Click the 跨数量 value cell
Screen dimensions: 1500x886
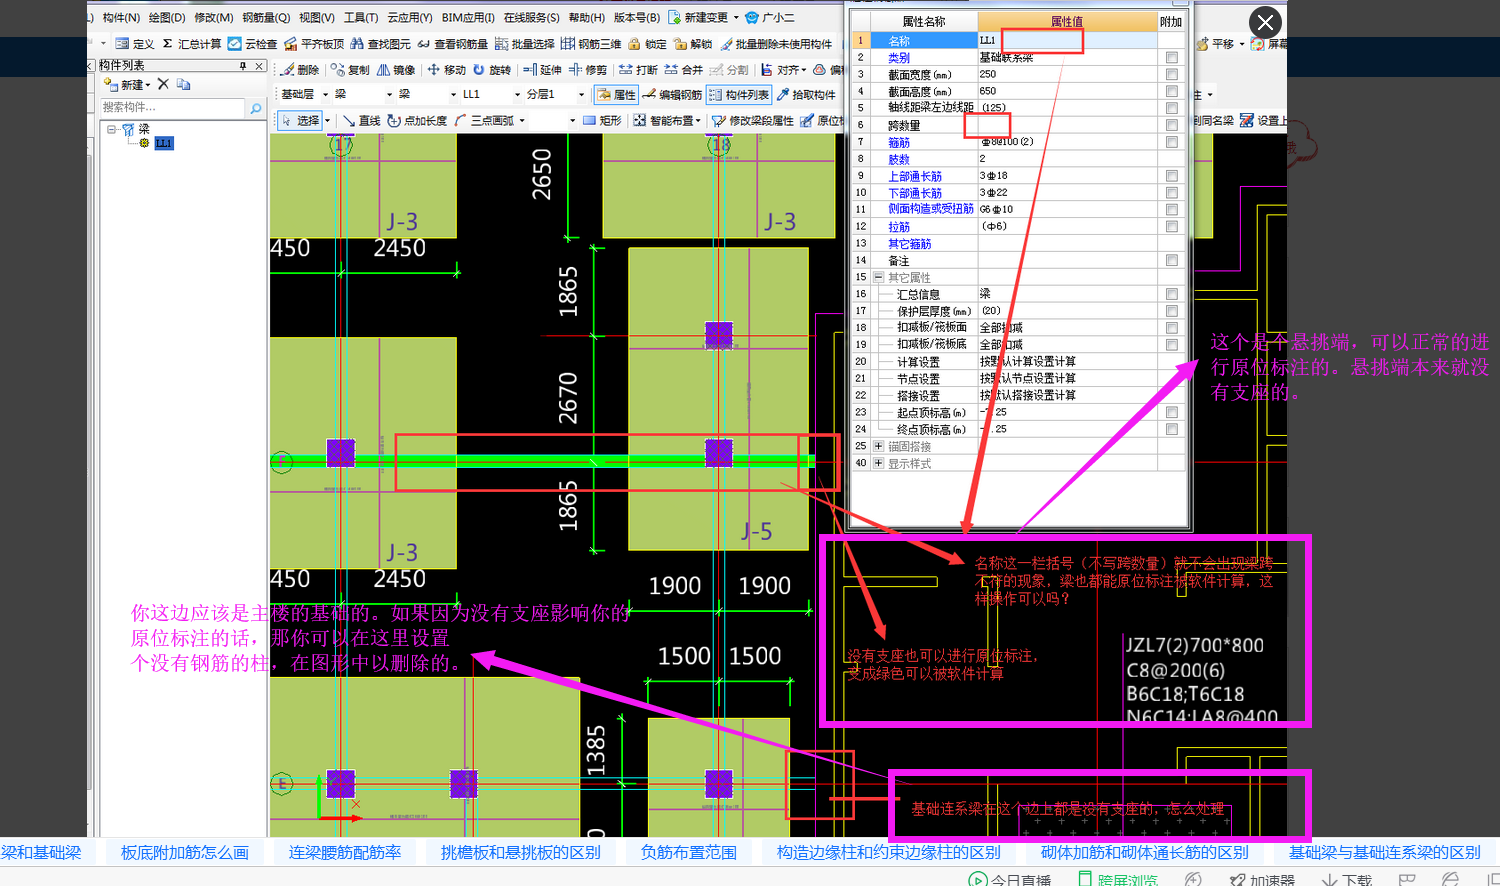1069,125
